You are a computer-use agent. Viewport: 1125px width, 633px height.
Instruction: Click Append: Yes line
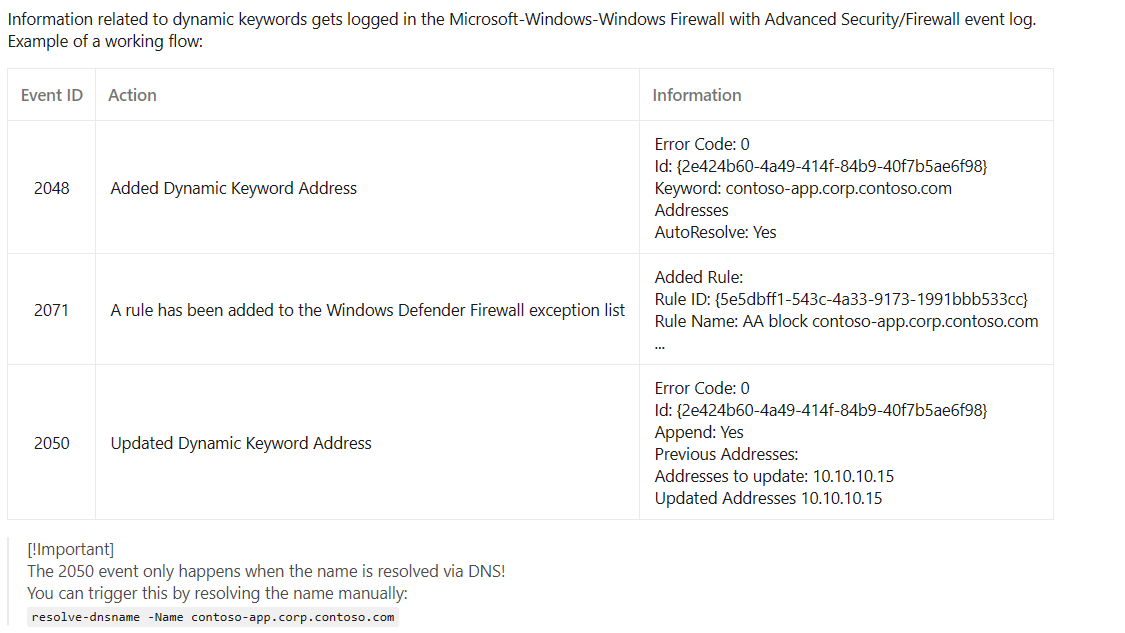click(699, 432)
